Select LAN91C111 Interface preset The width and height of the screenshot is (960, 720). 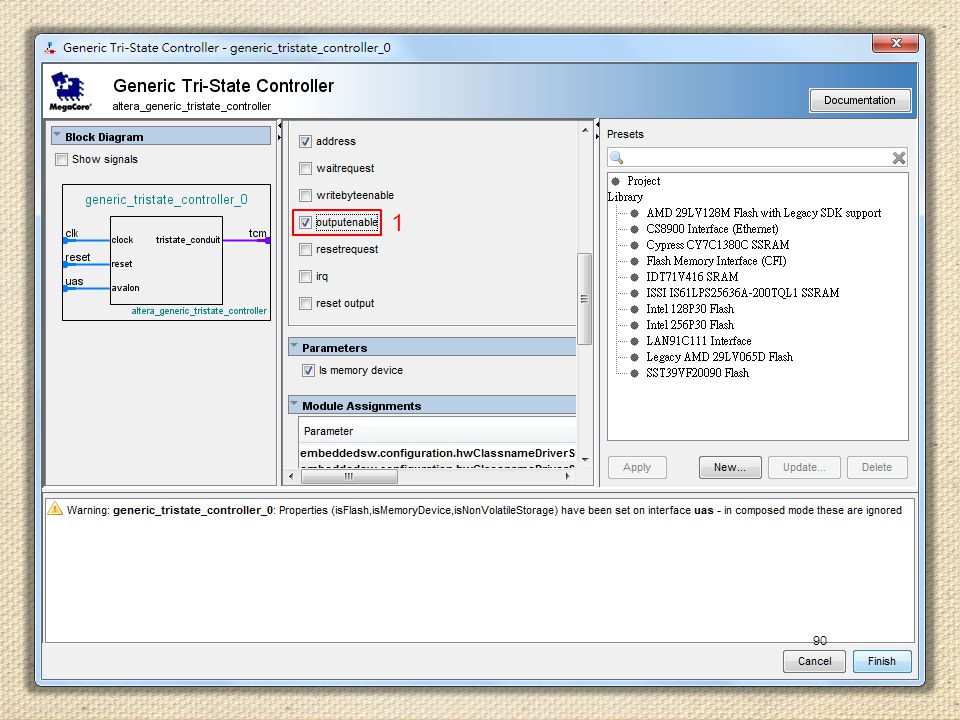[699, 340]
